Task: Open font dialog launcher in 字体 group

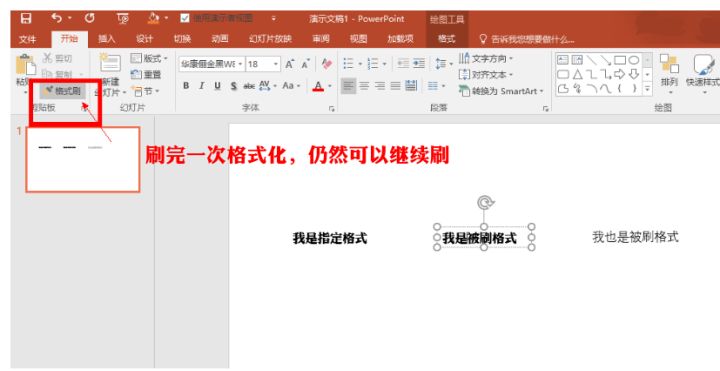Action: [332, 109]
